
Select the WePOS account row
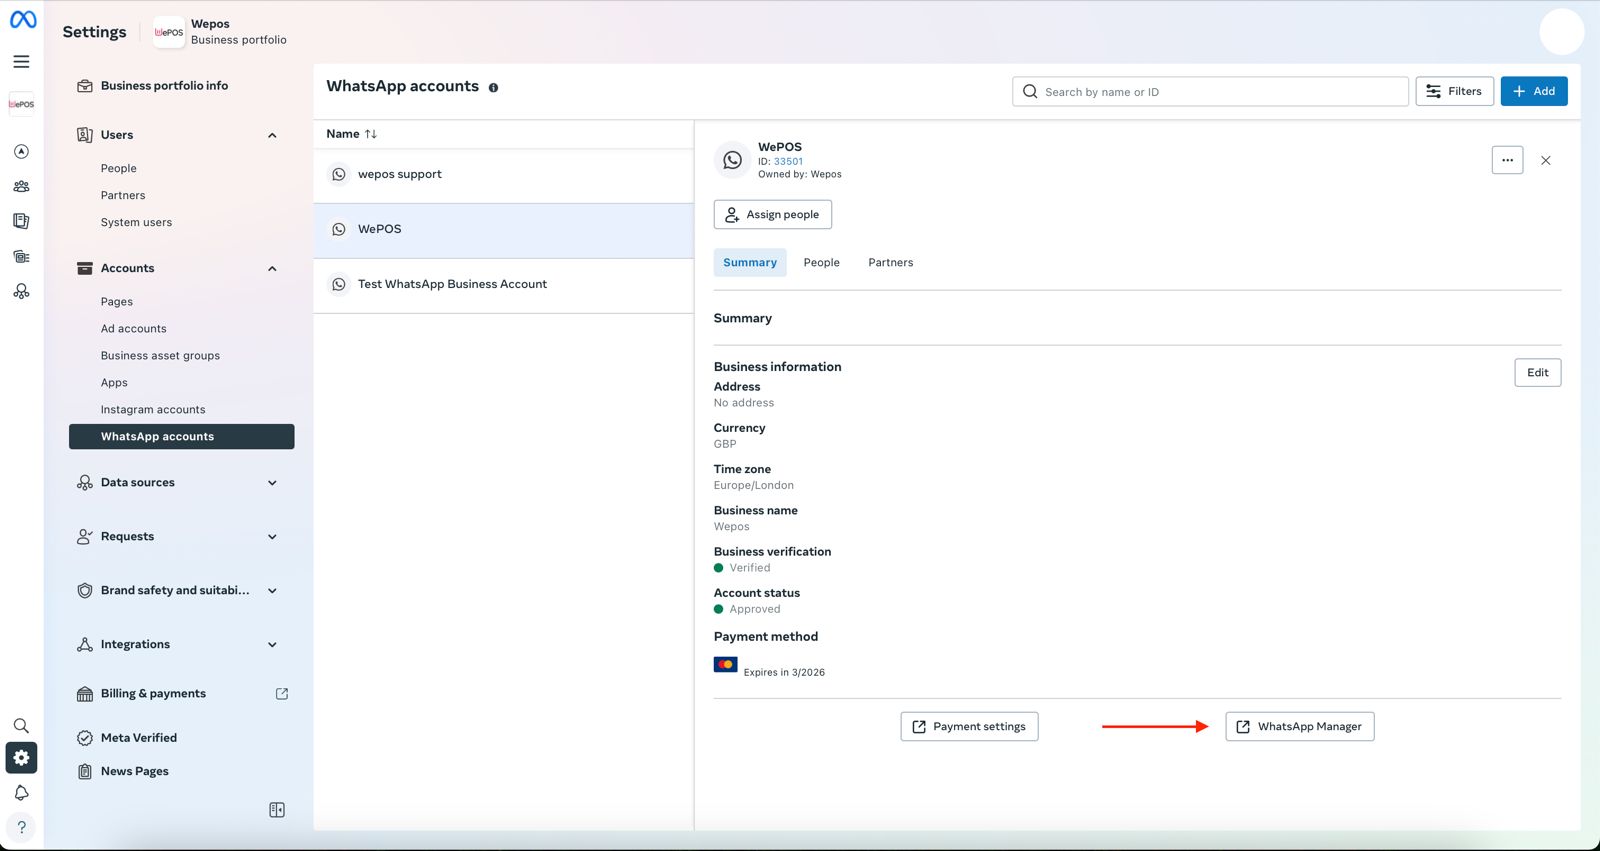504,230
